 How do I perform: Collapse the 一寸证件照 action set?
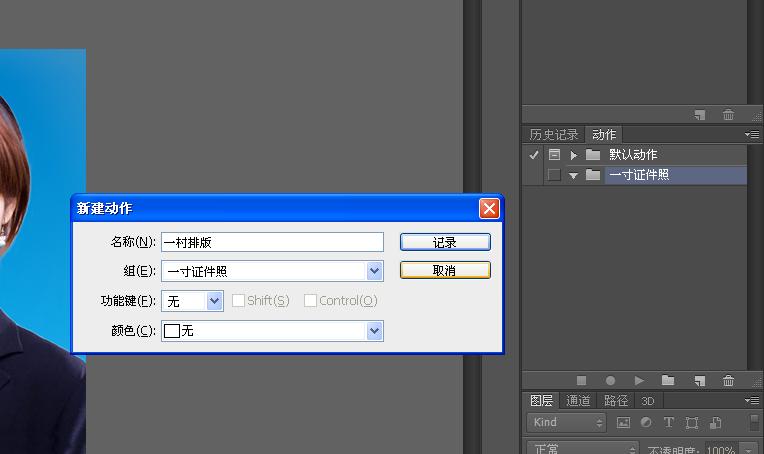pos(573,175)
